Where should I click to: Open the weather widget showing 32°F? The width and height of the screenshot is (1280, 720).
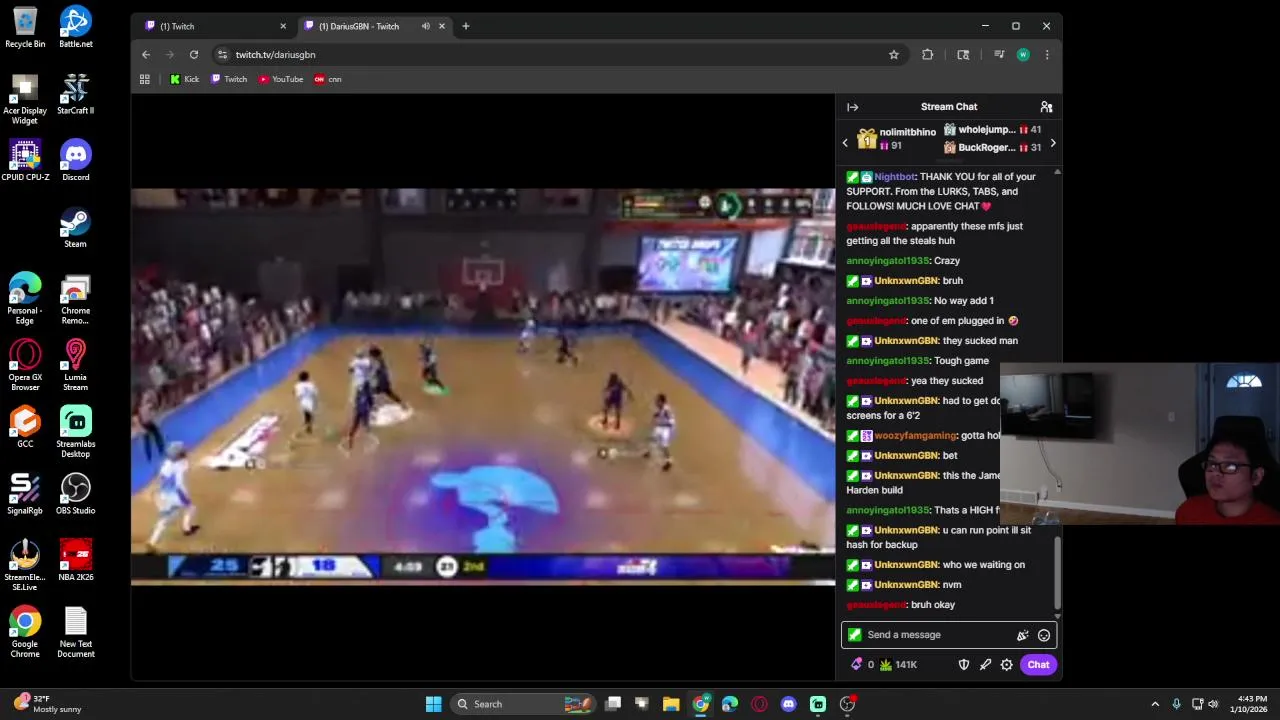47,704
